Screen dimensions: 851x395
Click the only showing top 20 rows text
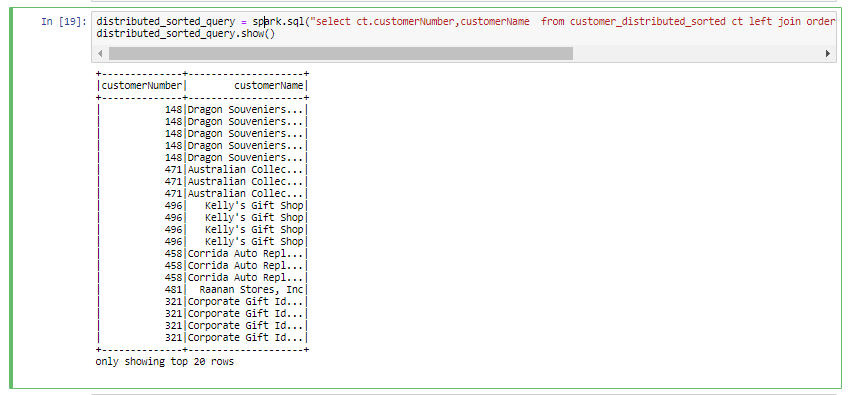[164, 361]
